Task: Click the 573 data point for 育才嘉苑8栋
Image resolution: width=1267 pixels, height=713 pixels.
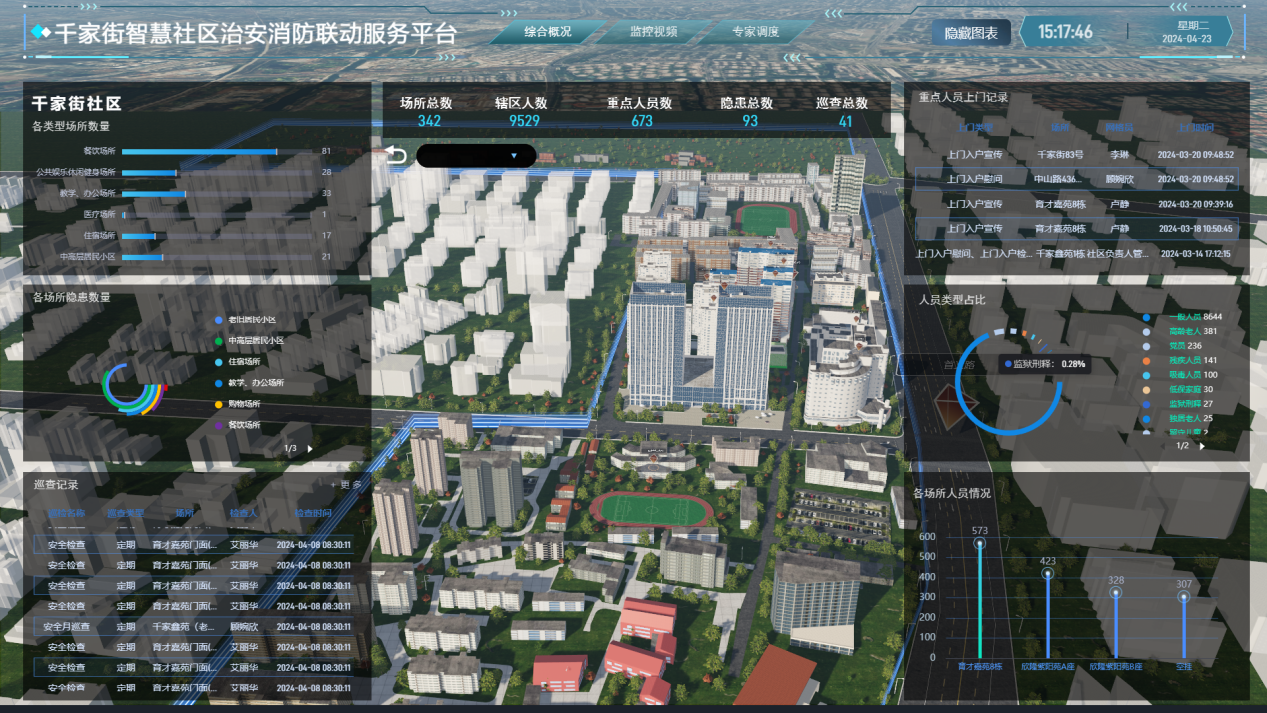Action: pyautogui.click(x=979, y=544)
